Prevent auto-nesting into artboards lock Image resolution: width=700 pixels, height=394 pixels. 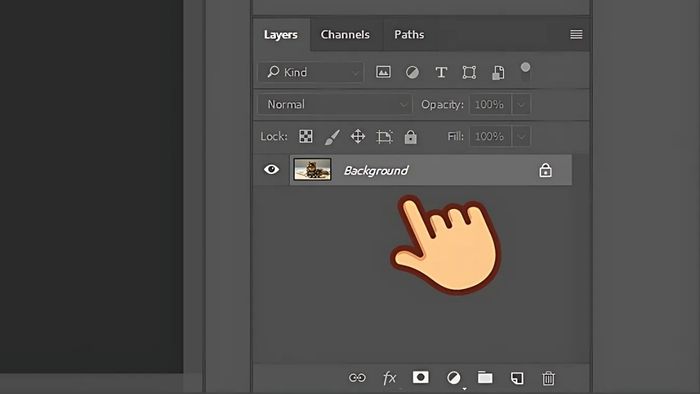(384, 137)
